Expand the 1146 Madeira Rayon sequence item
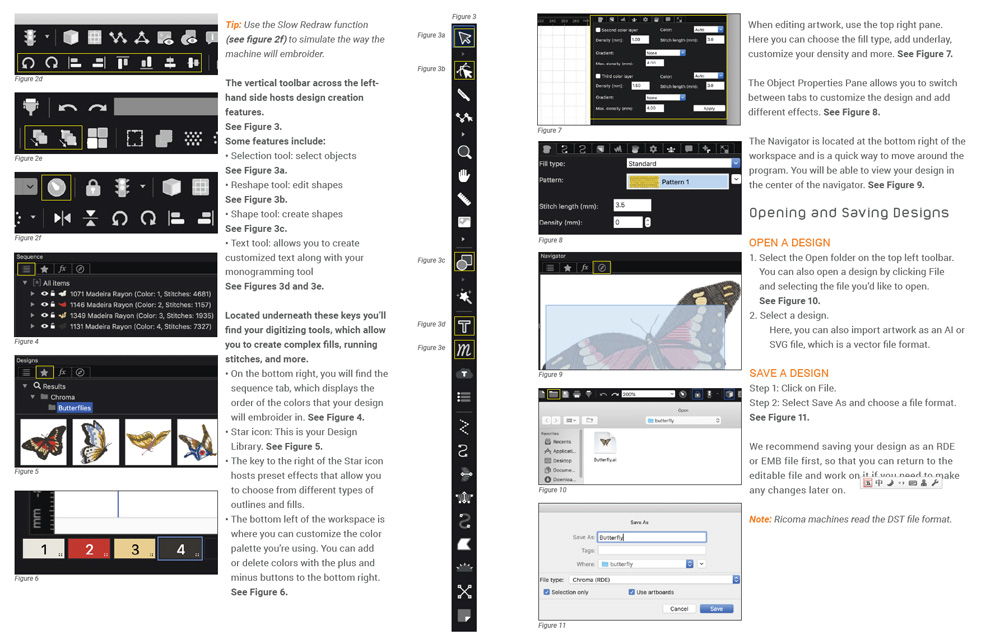The width and height of the screenshot is (1000, 639). pos(34,305)
